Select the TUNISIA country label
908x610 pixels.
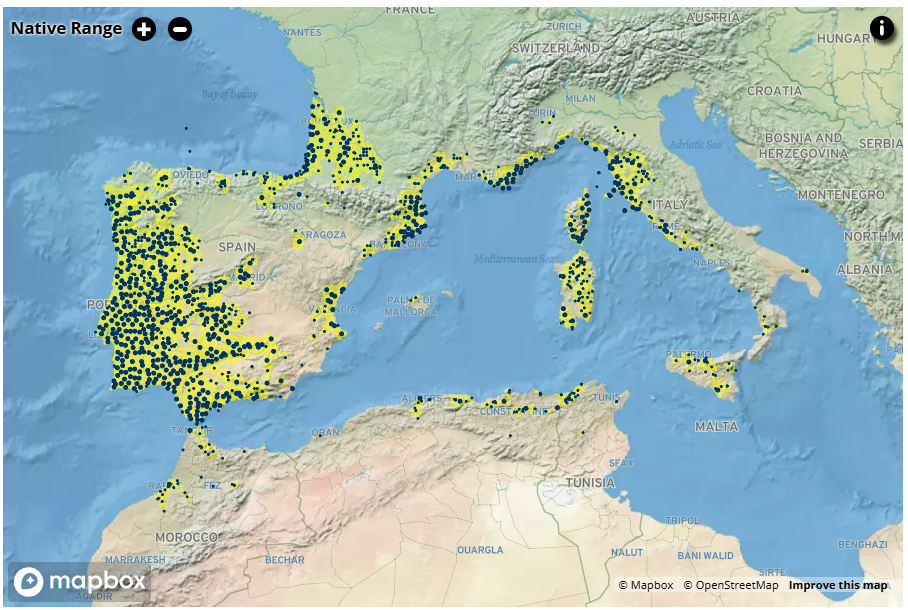point(589,483)
